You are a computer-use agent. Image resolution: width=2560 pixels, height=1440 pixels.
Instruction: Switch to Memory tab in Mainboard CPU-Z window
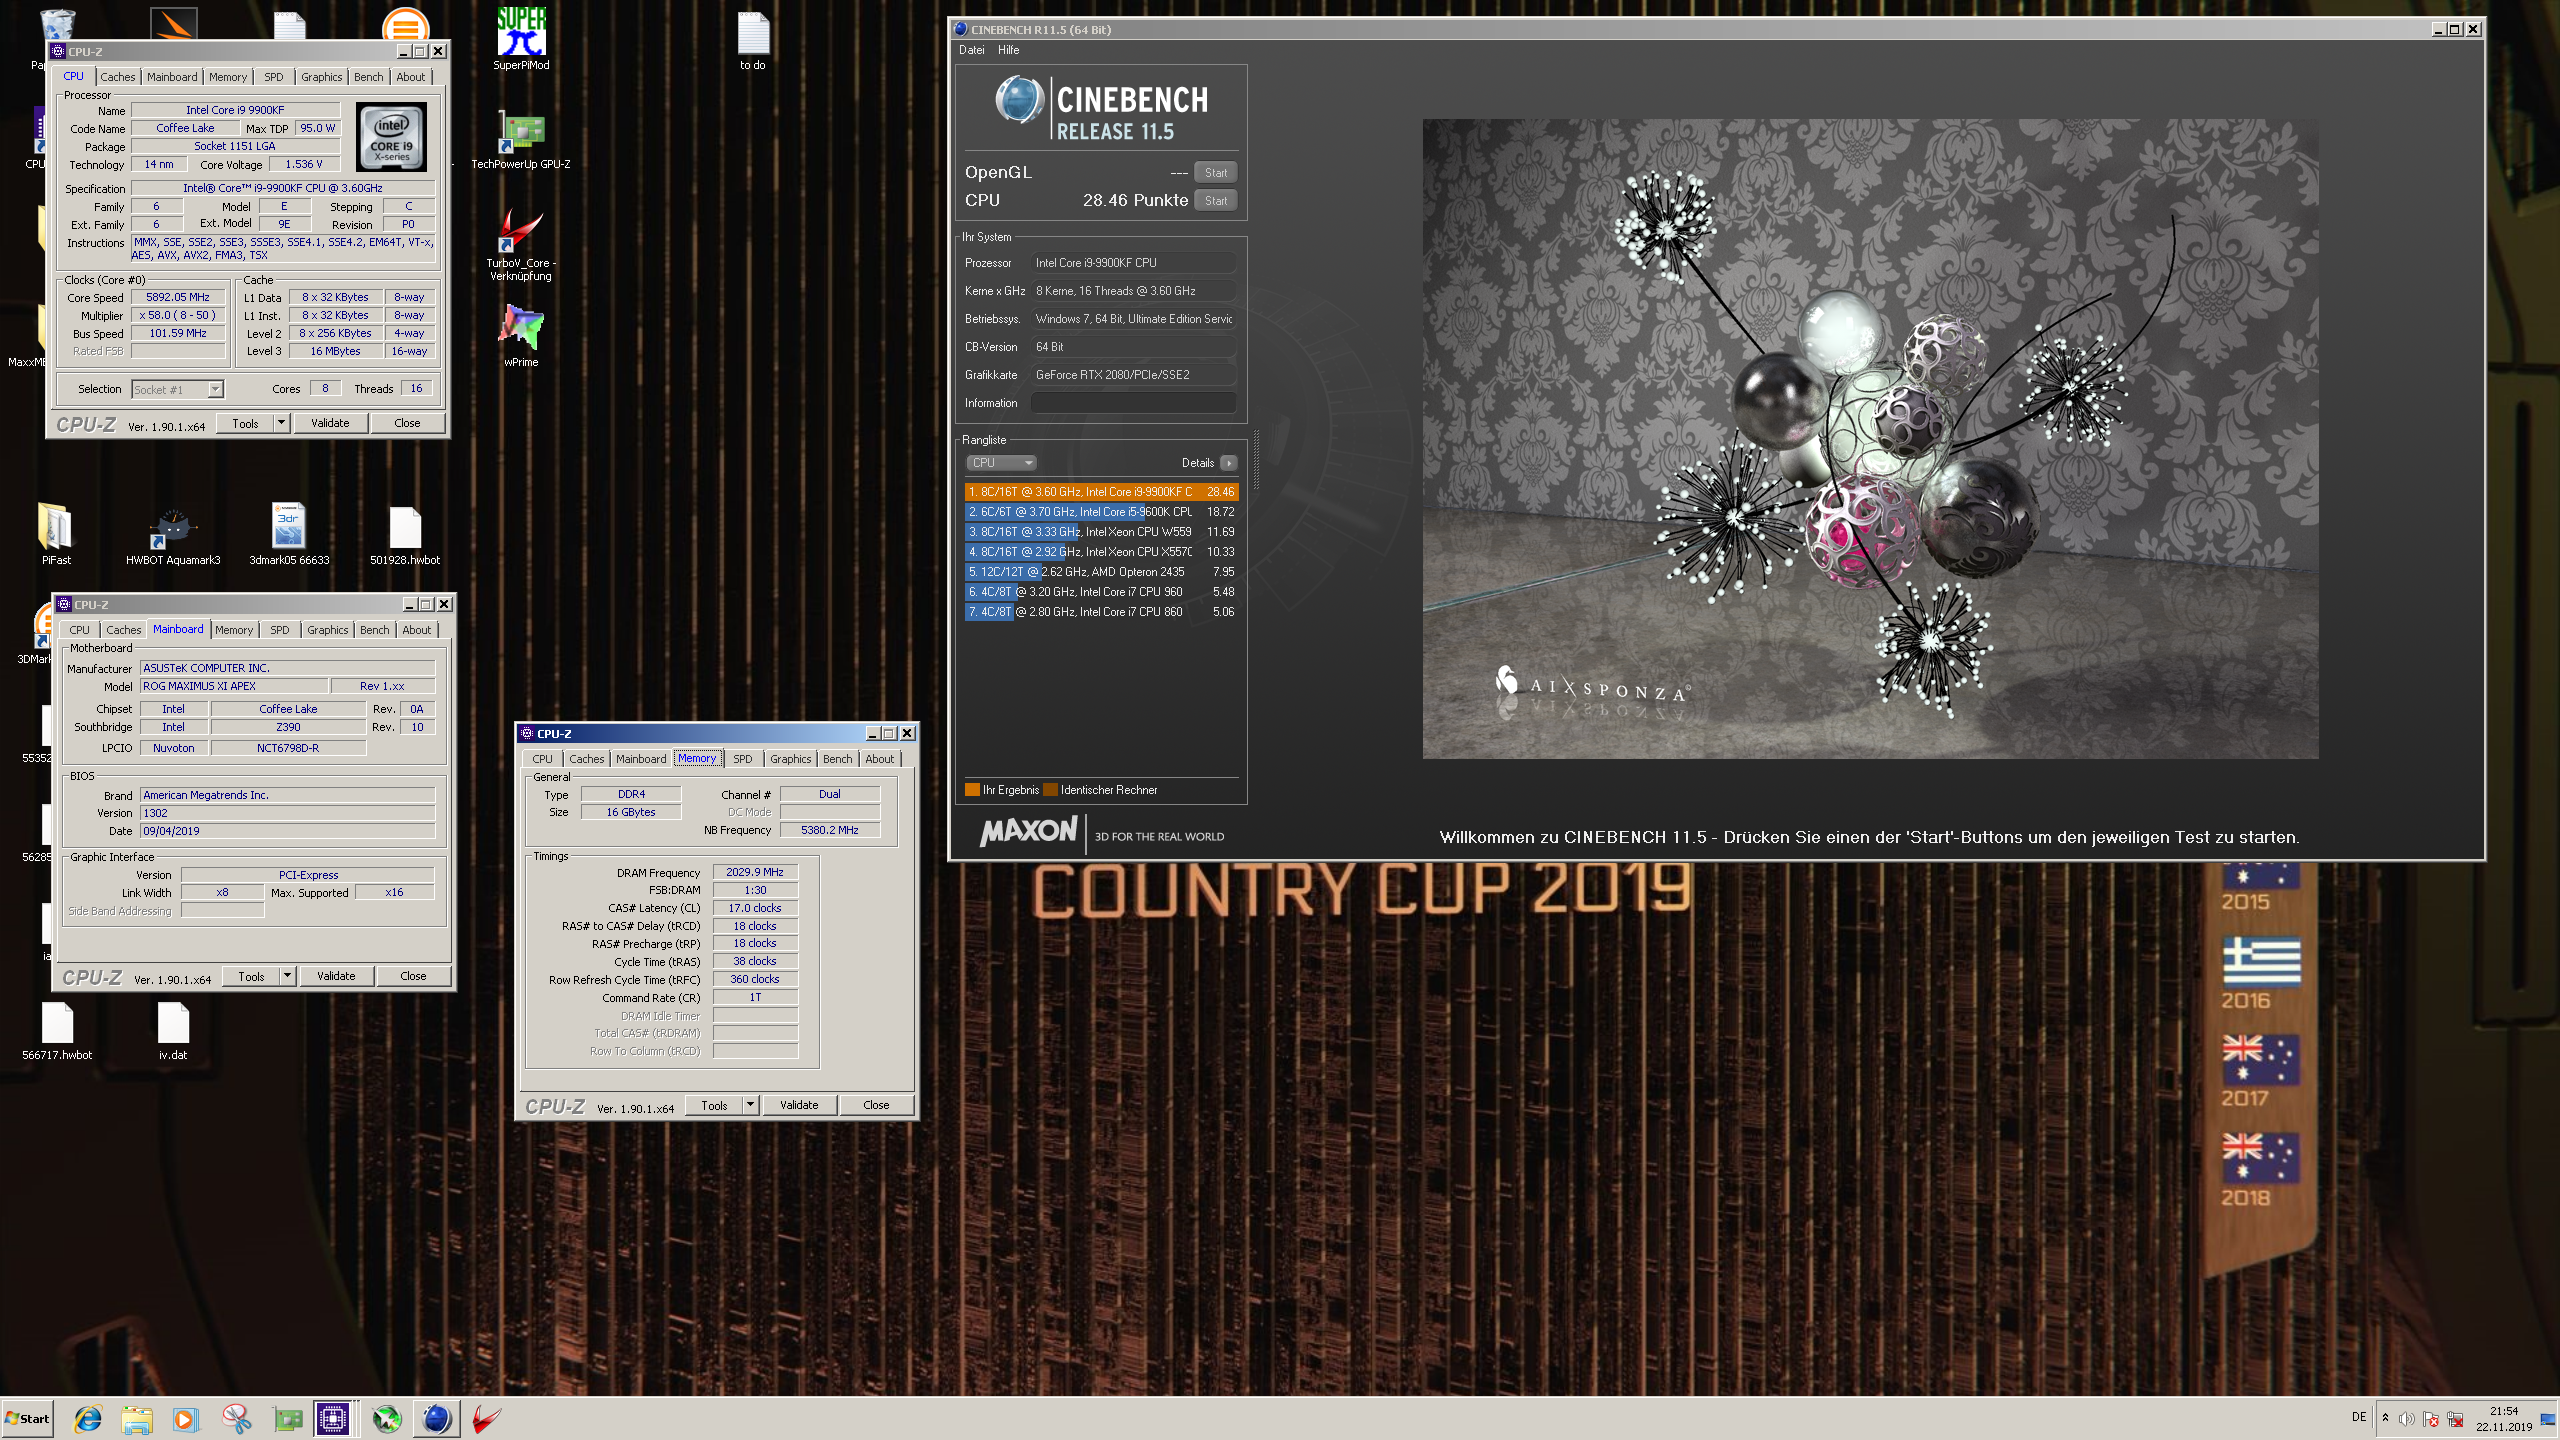pyautogui.click(x=234, y=630)
